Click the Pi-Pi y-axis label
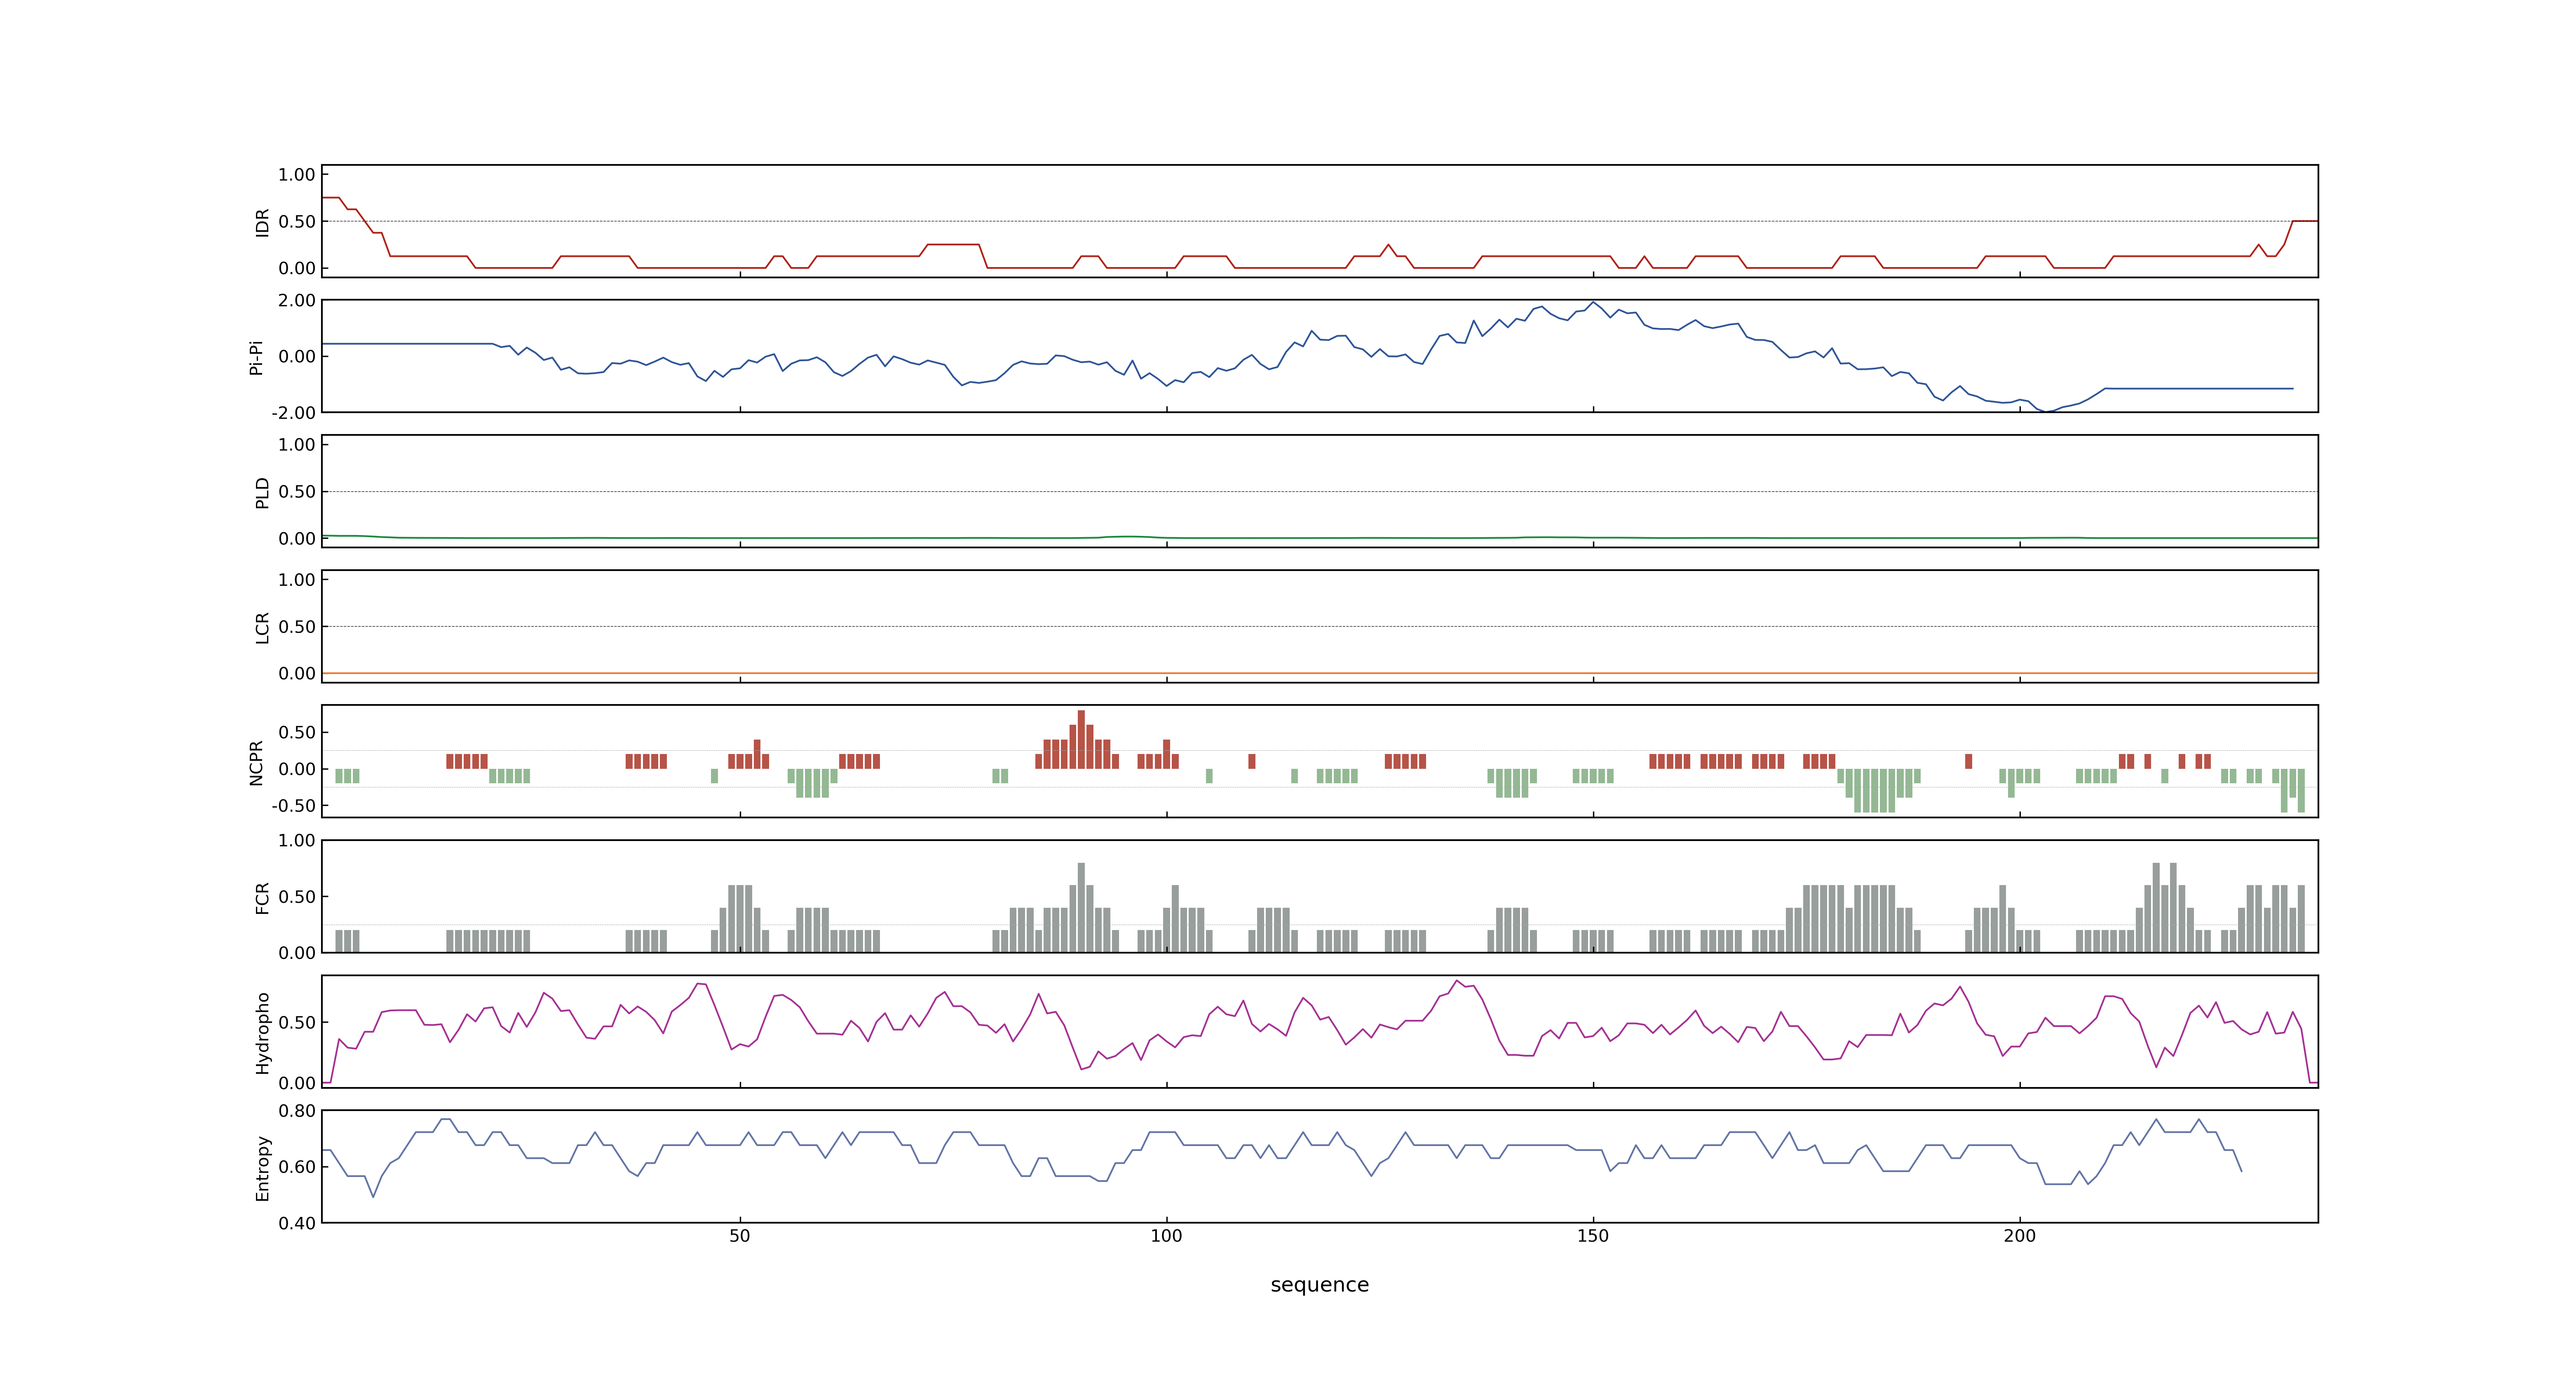 (256, 357)
